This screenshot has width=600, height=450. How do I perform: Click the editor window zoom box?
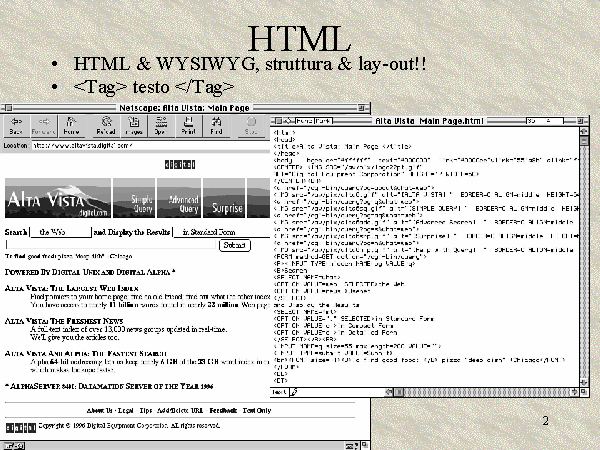pyautogui.click(x=580, y=121)
